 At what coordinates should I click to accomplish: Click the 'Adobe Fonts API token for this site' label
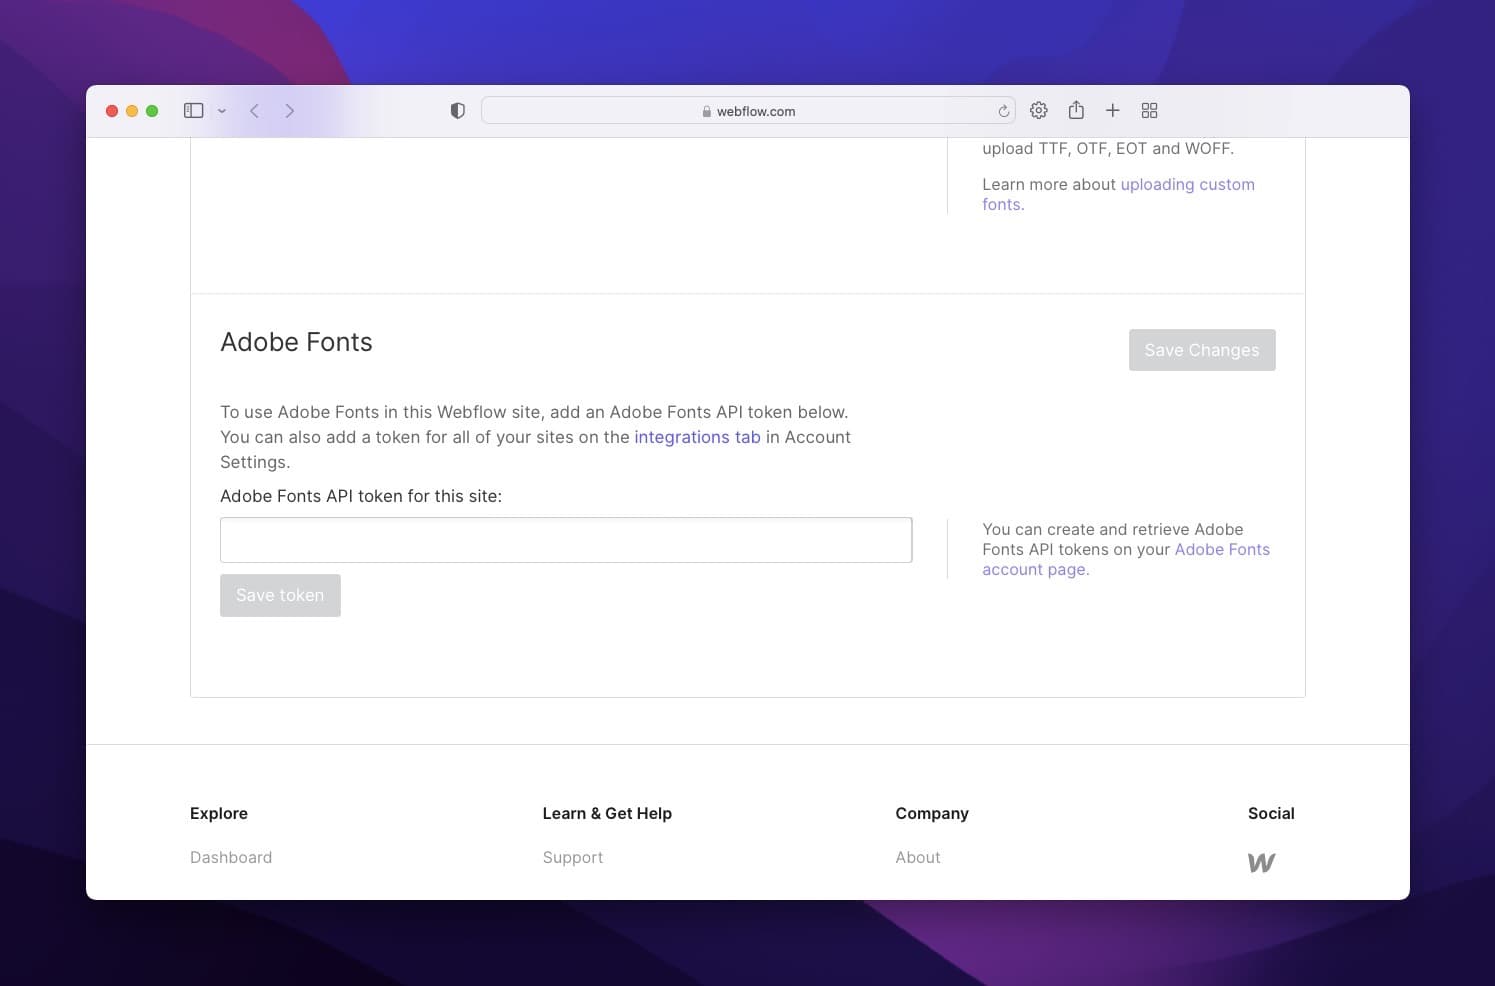[x=361, y=496]
